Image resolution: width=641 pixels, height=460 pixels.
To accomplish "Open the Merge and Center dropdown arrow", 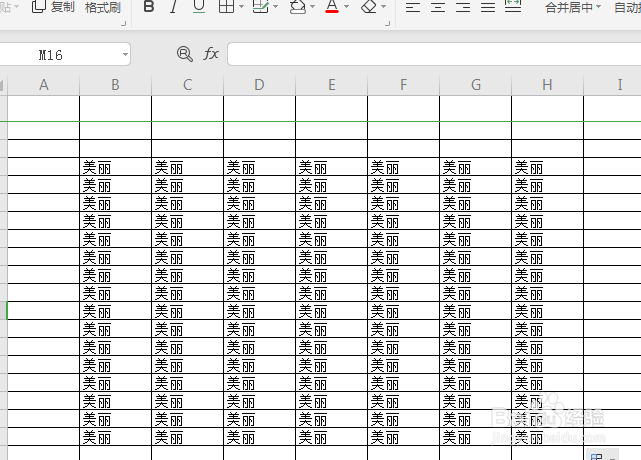I will point(598,7).
